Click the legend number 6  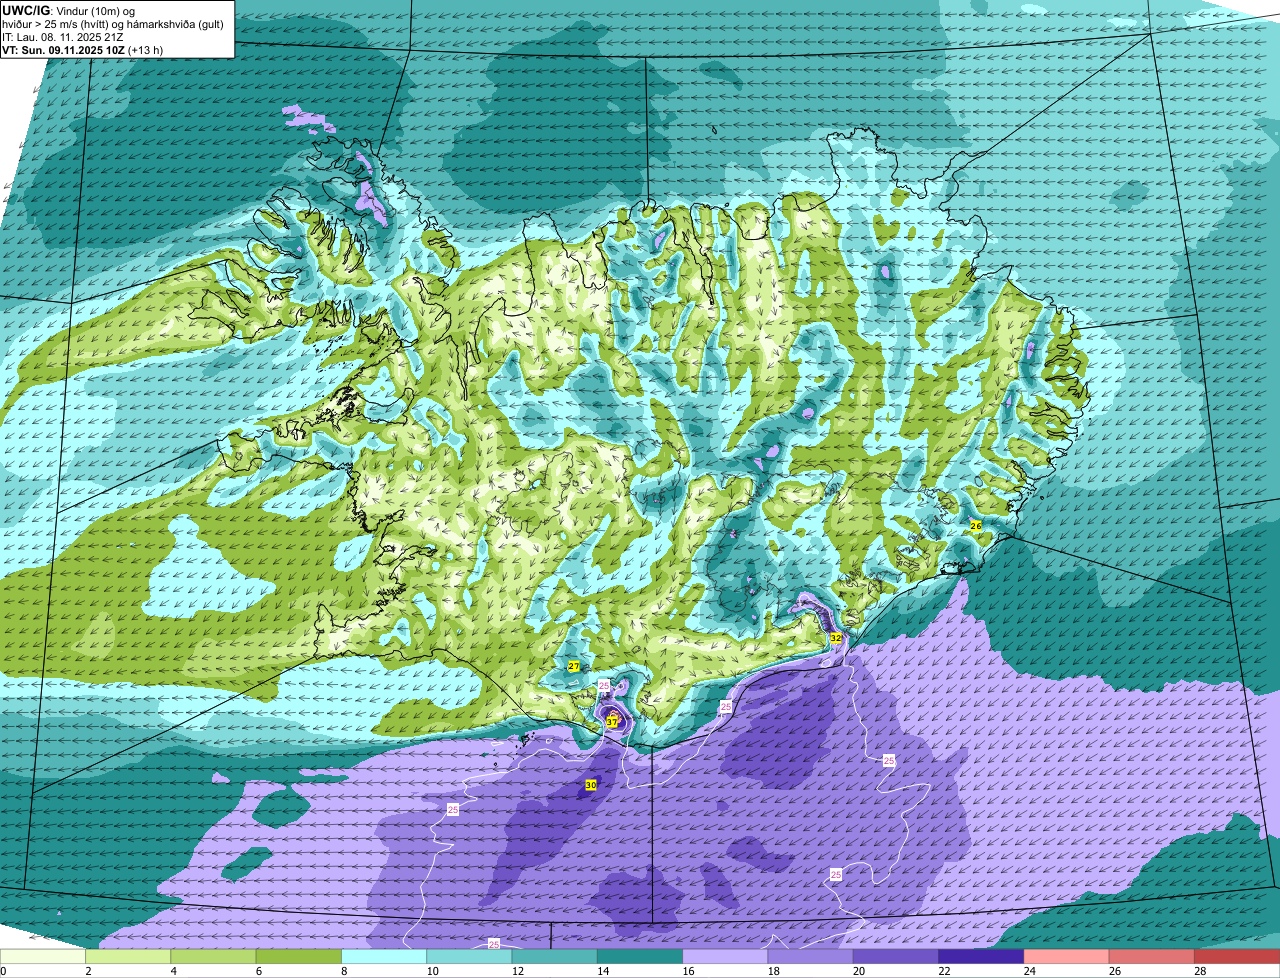tap(258, 971)
